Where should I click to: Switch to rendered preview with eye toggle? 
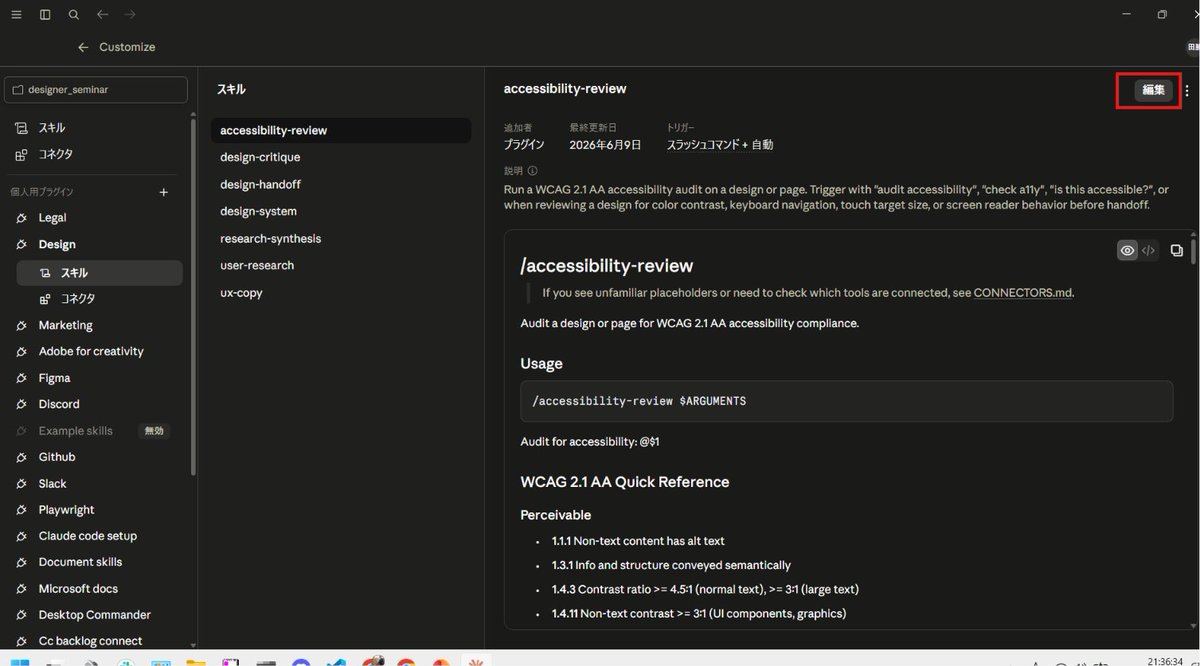point(1127,251)
